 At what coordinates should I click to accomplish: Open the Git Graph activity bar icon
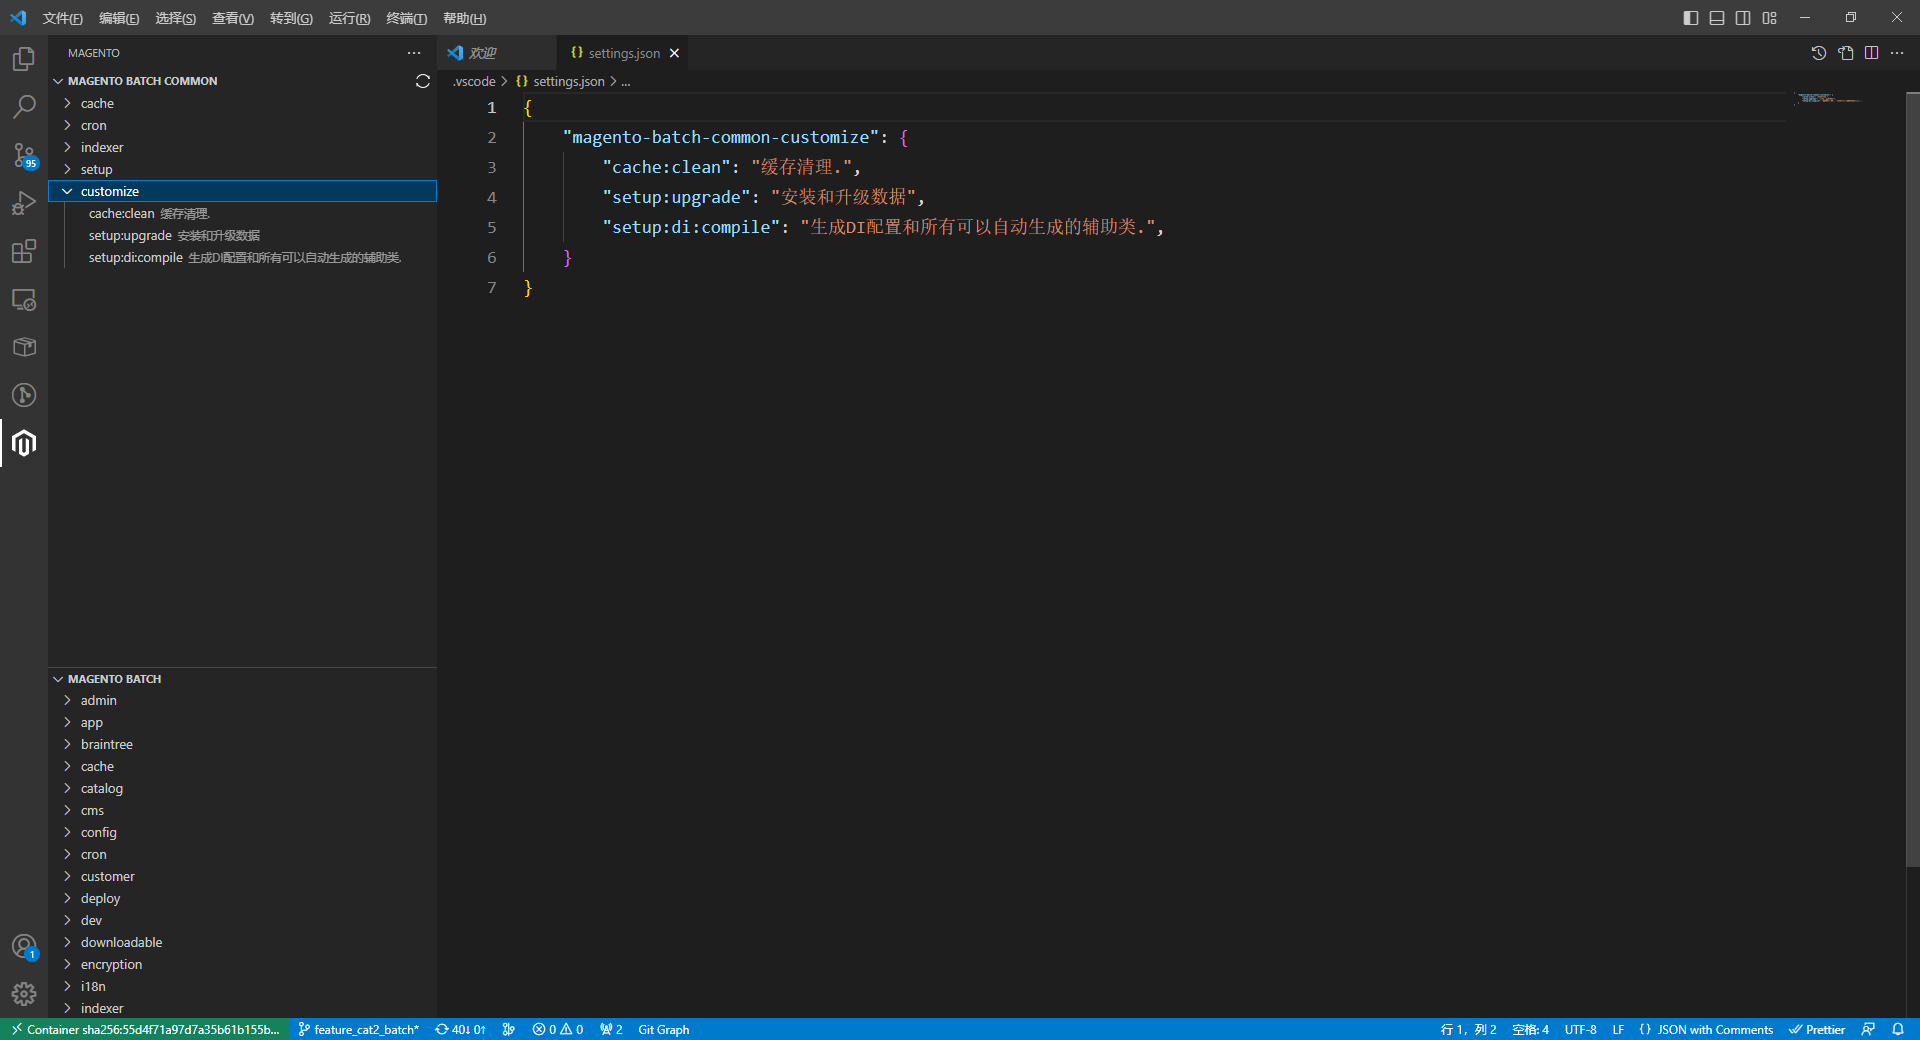24,395
